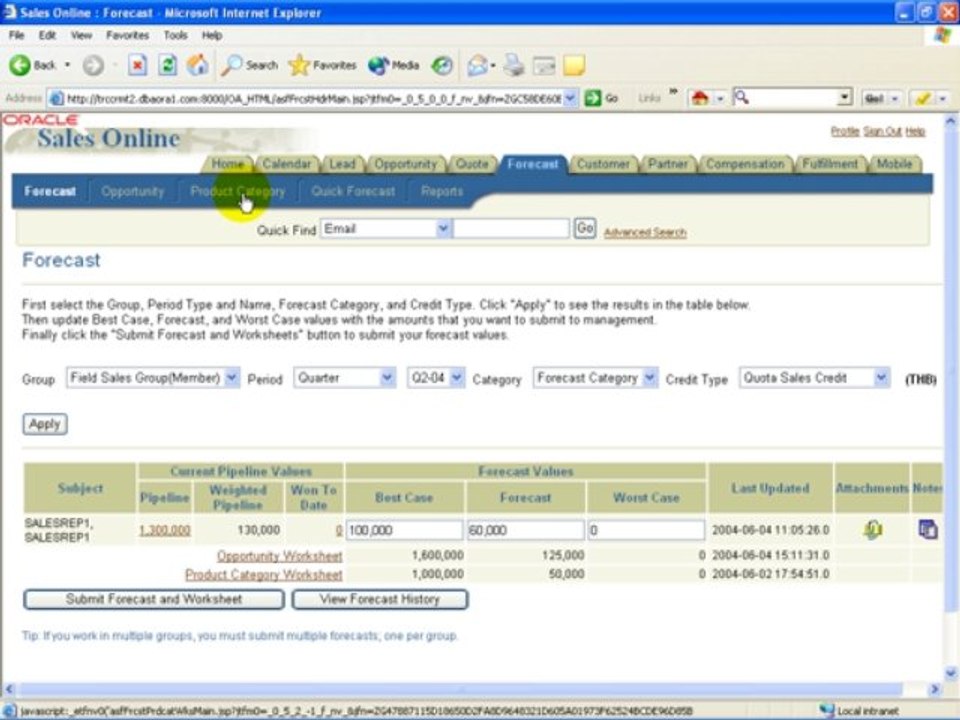Open the Forecast Category dropdown

point(649,378)
